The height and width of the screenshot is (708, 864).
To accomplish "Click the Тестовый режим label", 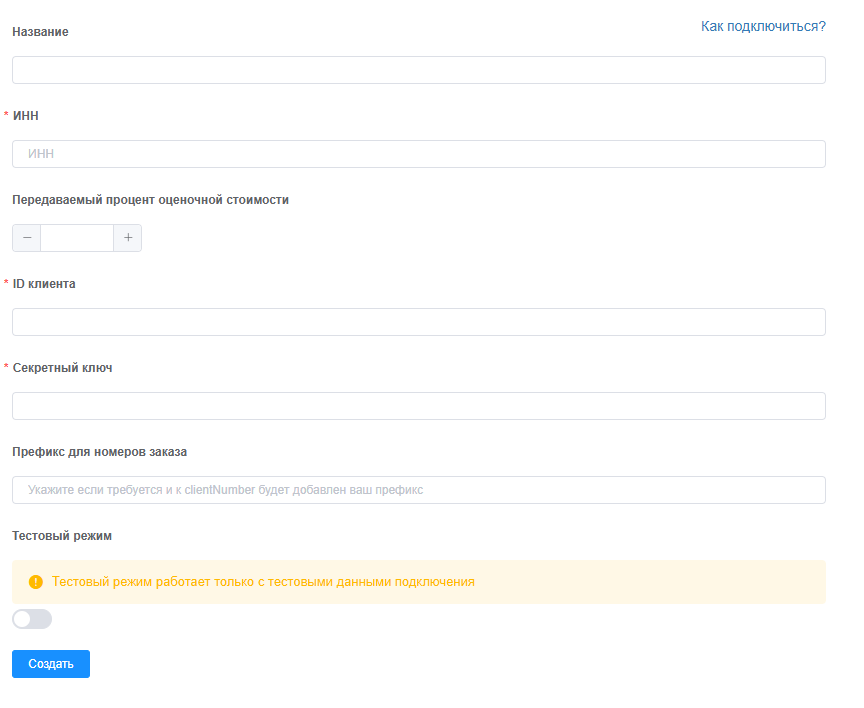I will pos(62,536).
